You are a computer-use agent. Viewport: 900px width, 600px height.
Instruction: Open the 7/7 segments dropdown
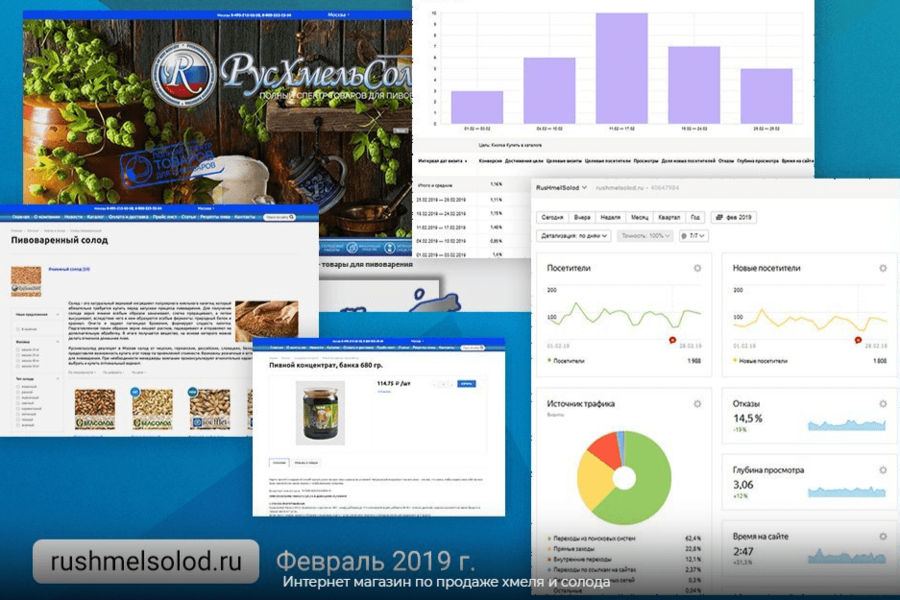[693, 235]
